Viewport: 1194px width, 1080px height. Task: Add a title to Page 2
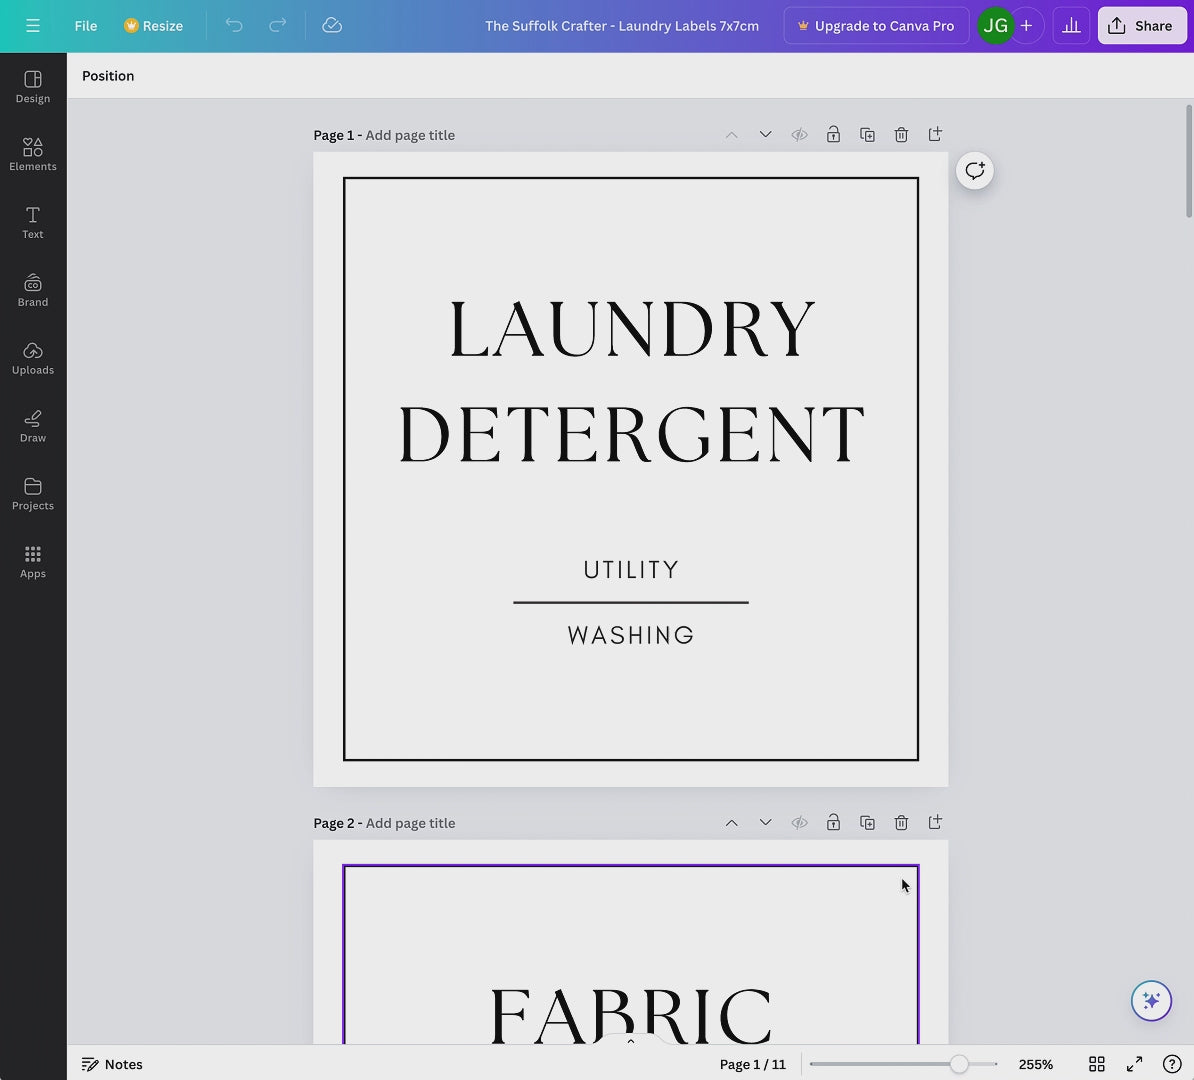[410, 823]
